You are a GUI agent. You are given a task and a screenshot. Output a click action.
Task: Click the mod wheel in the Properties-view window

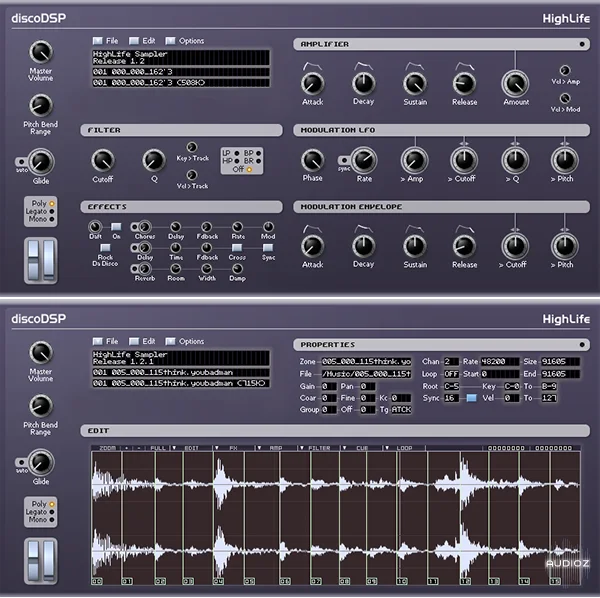(49, 561)
